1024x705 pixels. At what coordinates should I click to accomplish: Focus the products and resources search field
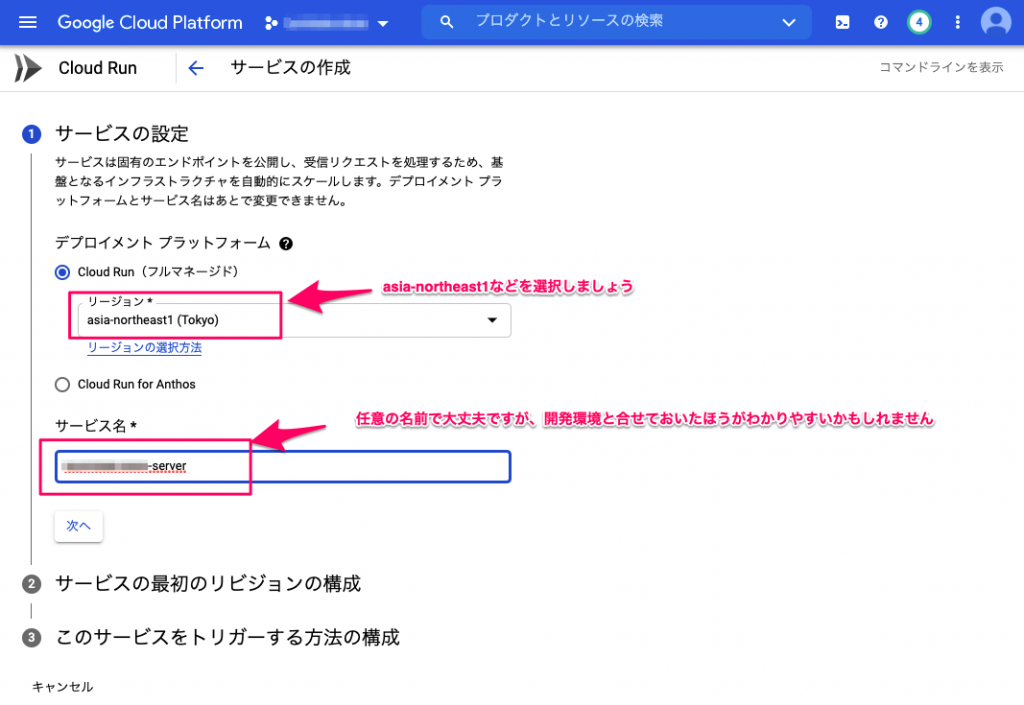[x=616, y=22]
